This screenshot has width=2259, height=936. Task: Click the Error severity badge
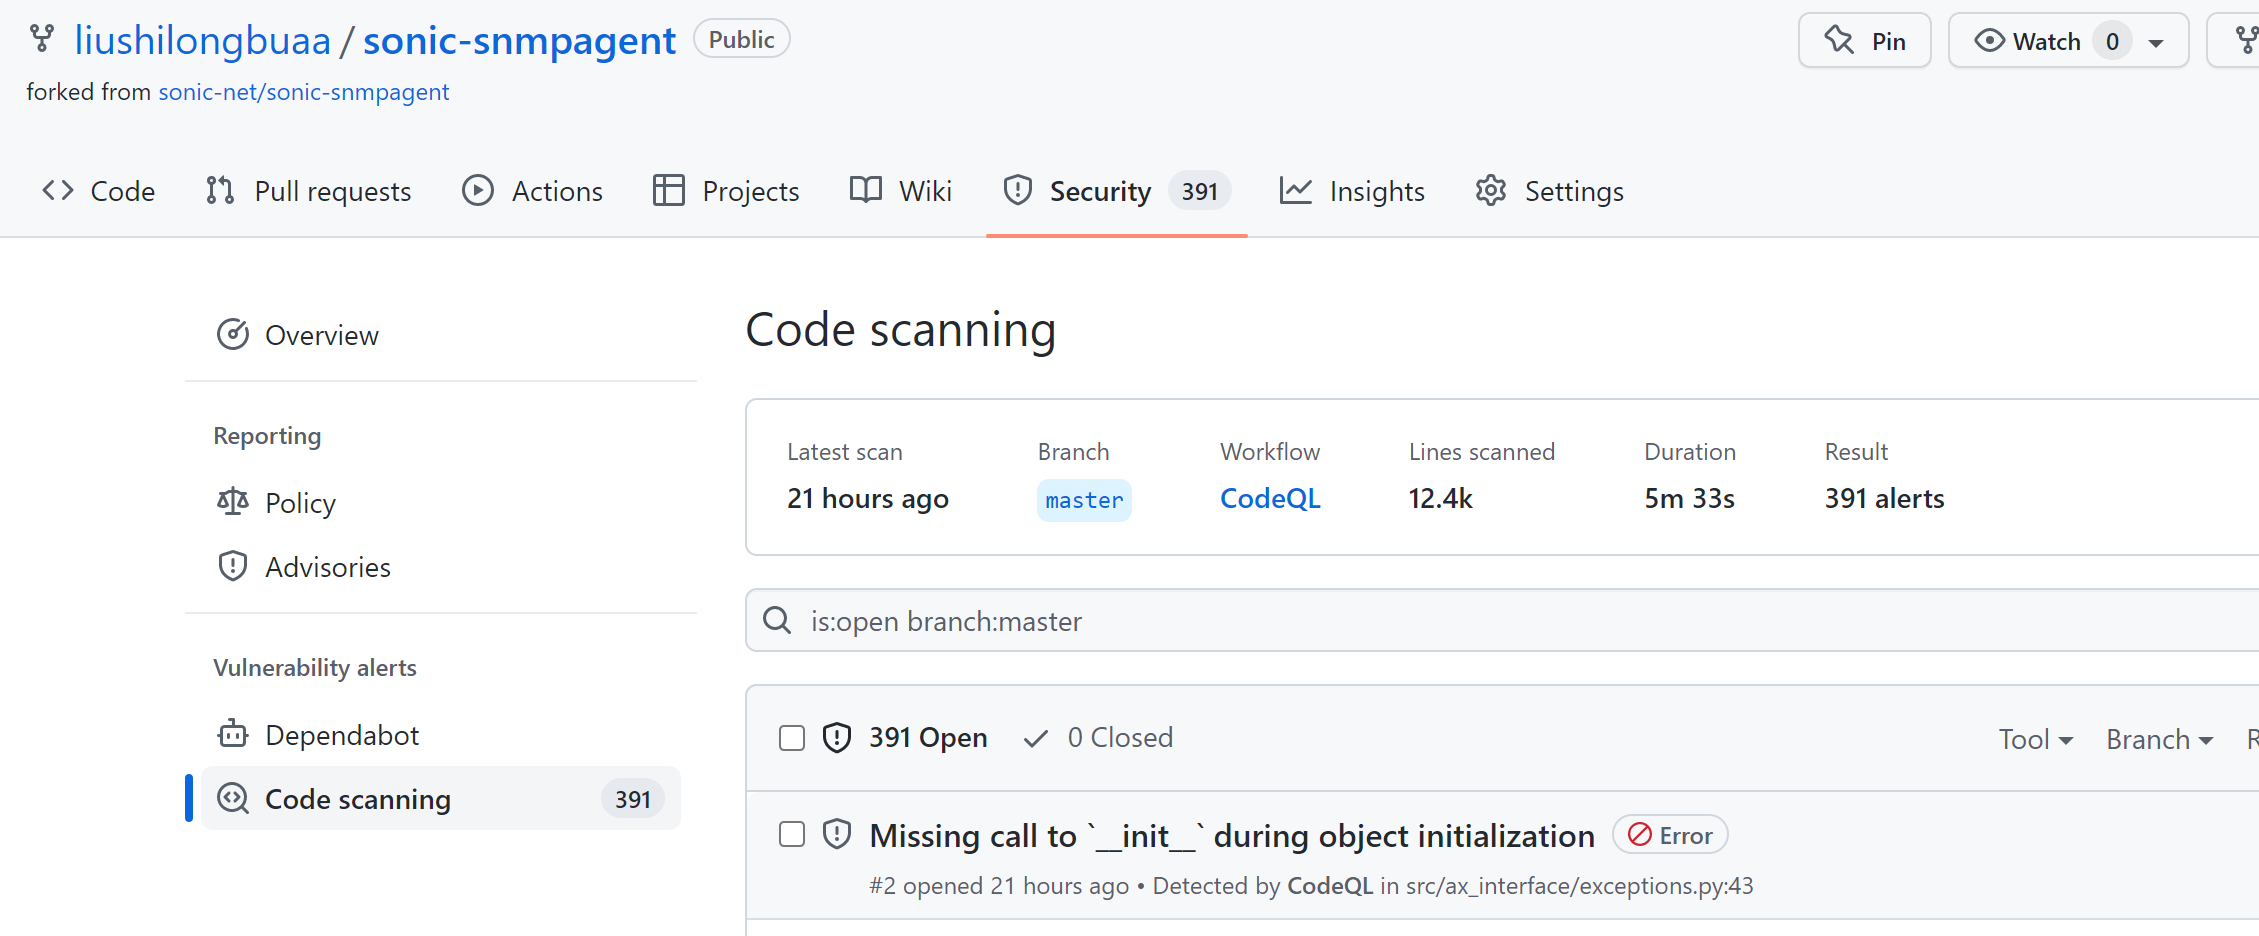tap(1670, 835)
